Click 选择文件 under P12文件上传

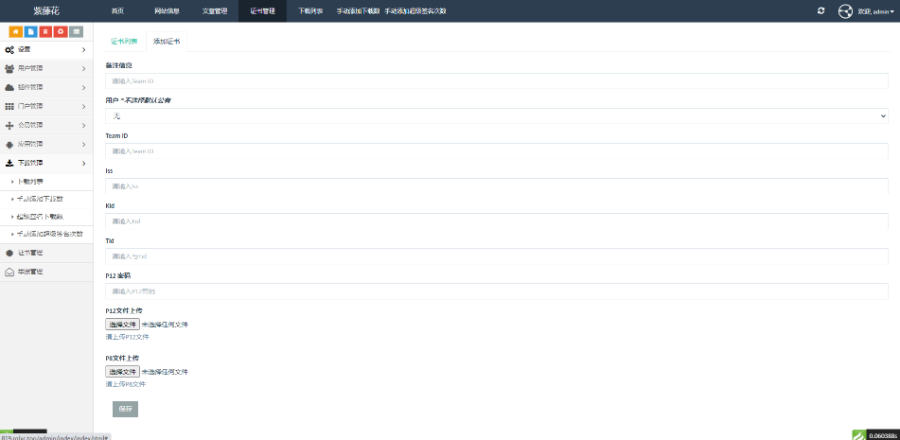(x=123, y=324)
